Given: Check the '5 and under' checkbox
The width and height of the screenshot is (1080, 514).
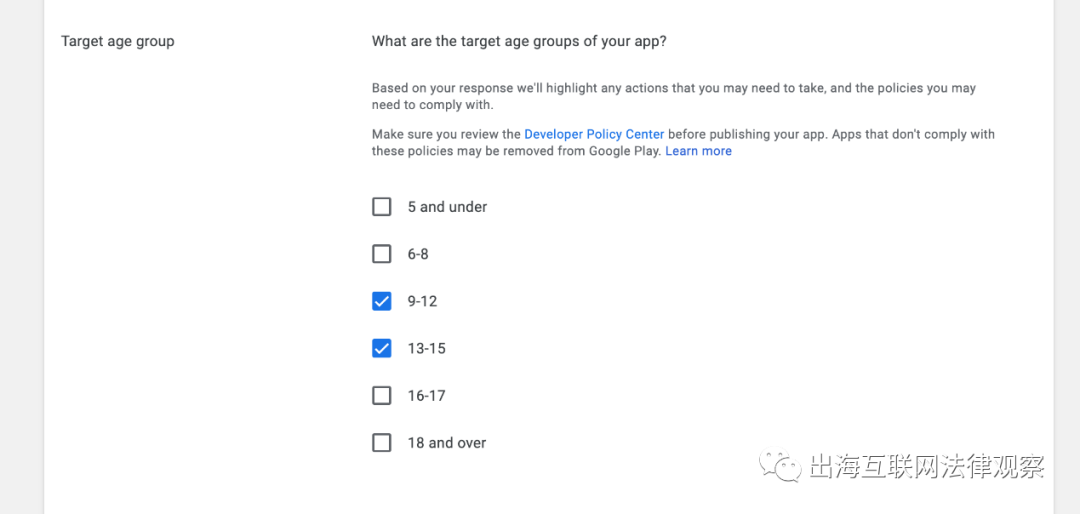Looking at the screenshot, I should (x=381, y=207).
